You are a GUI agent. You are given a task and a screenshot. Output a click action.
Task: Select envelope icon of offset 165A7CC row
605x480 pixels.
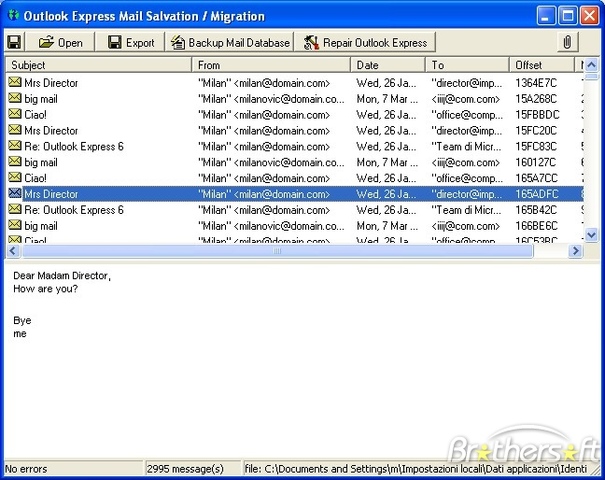tap(15, 177)
